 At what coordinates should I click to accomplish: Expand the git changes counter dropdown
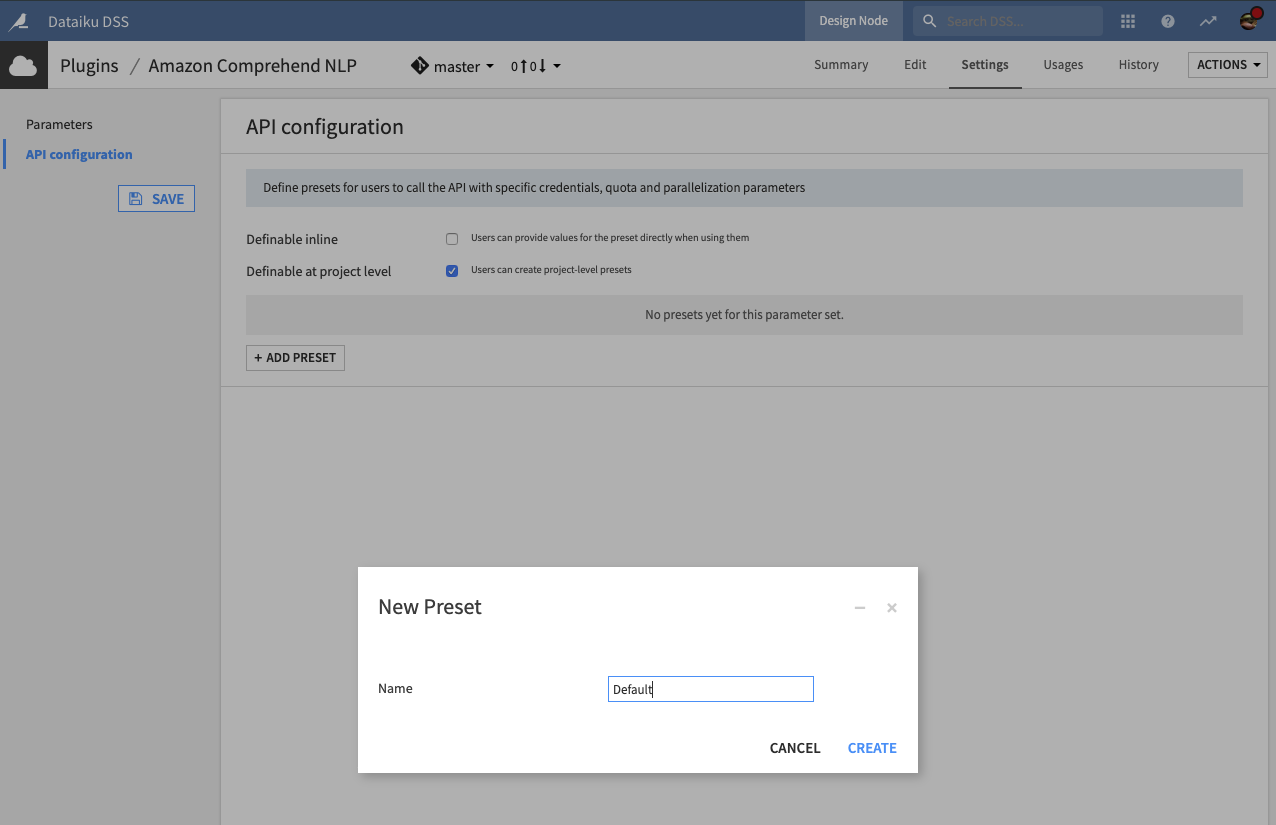point(535,66)
